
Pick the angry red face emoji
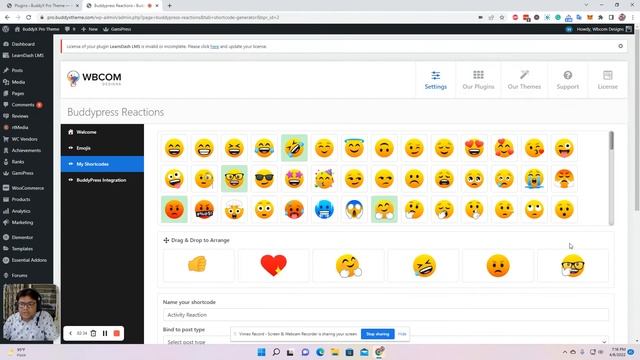(174, 209)
